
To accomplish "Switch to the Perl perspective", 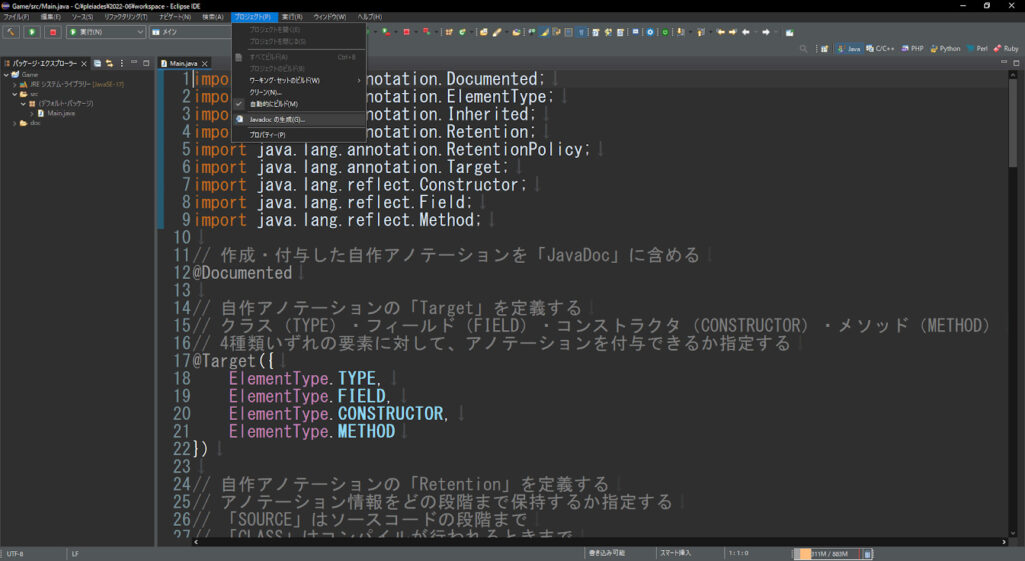I will (x=977, y=48).
